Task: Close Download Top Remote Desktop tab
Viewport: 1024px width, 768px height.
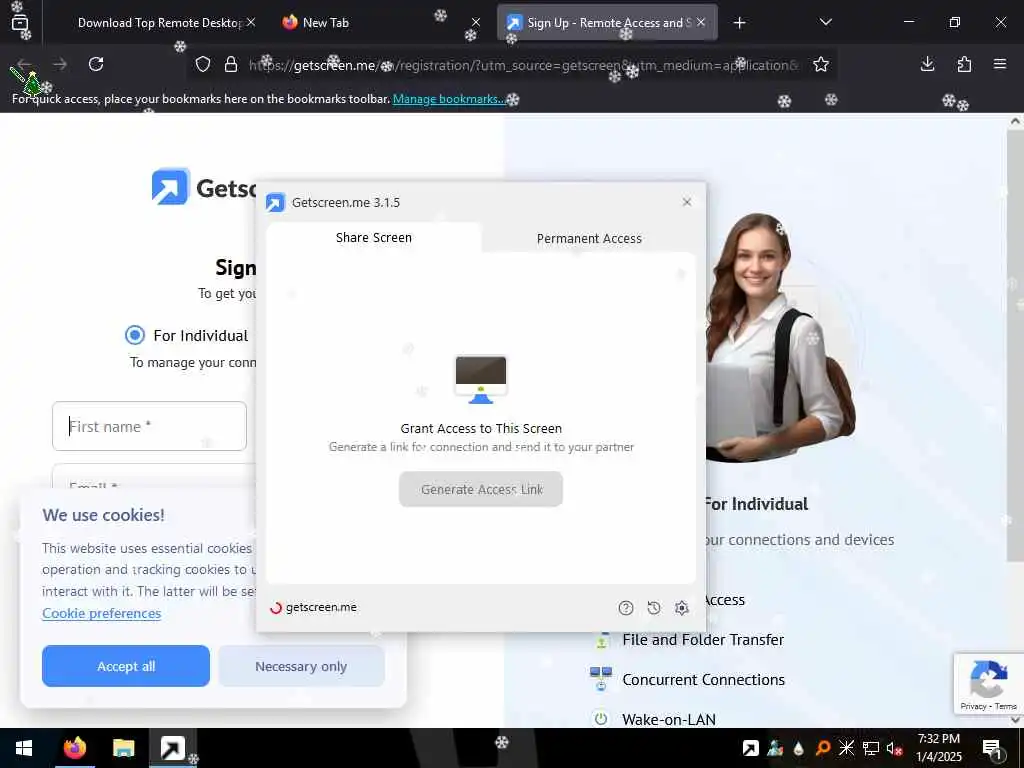Action: (x=251, y=22)
